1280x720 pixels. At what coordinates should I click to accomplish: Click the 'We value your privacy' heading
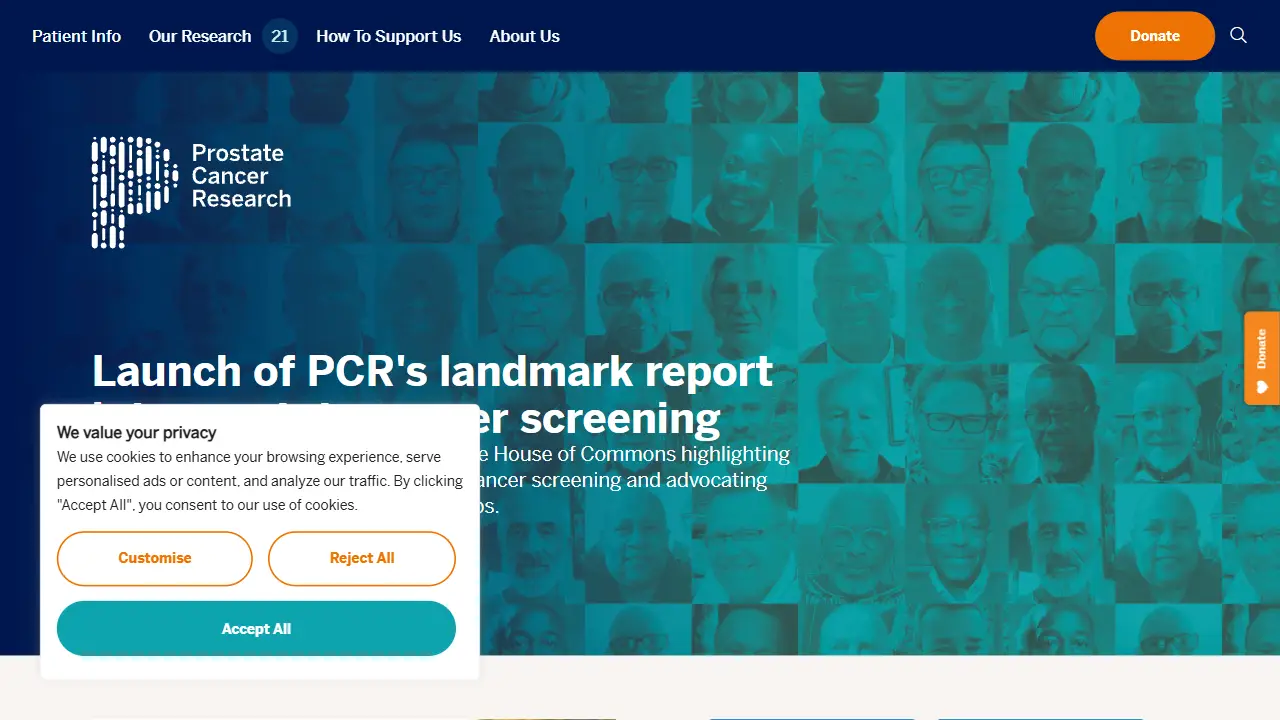coord(137,433)
